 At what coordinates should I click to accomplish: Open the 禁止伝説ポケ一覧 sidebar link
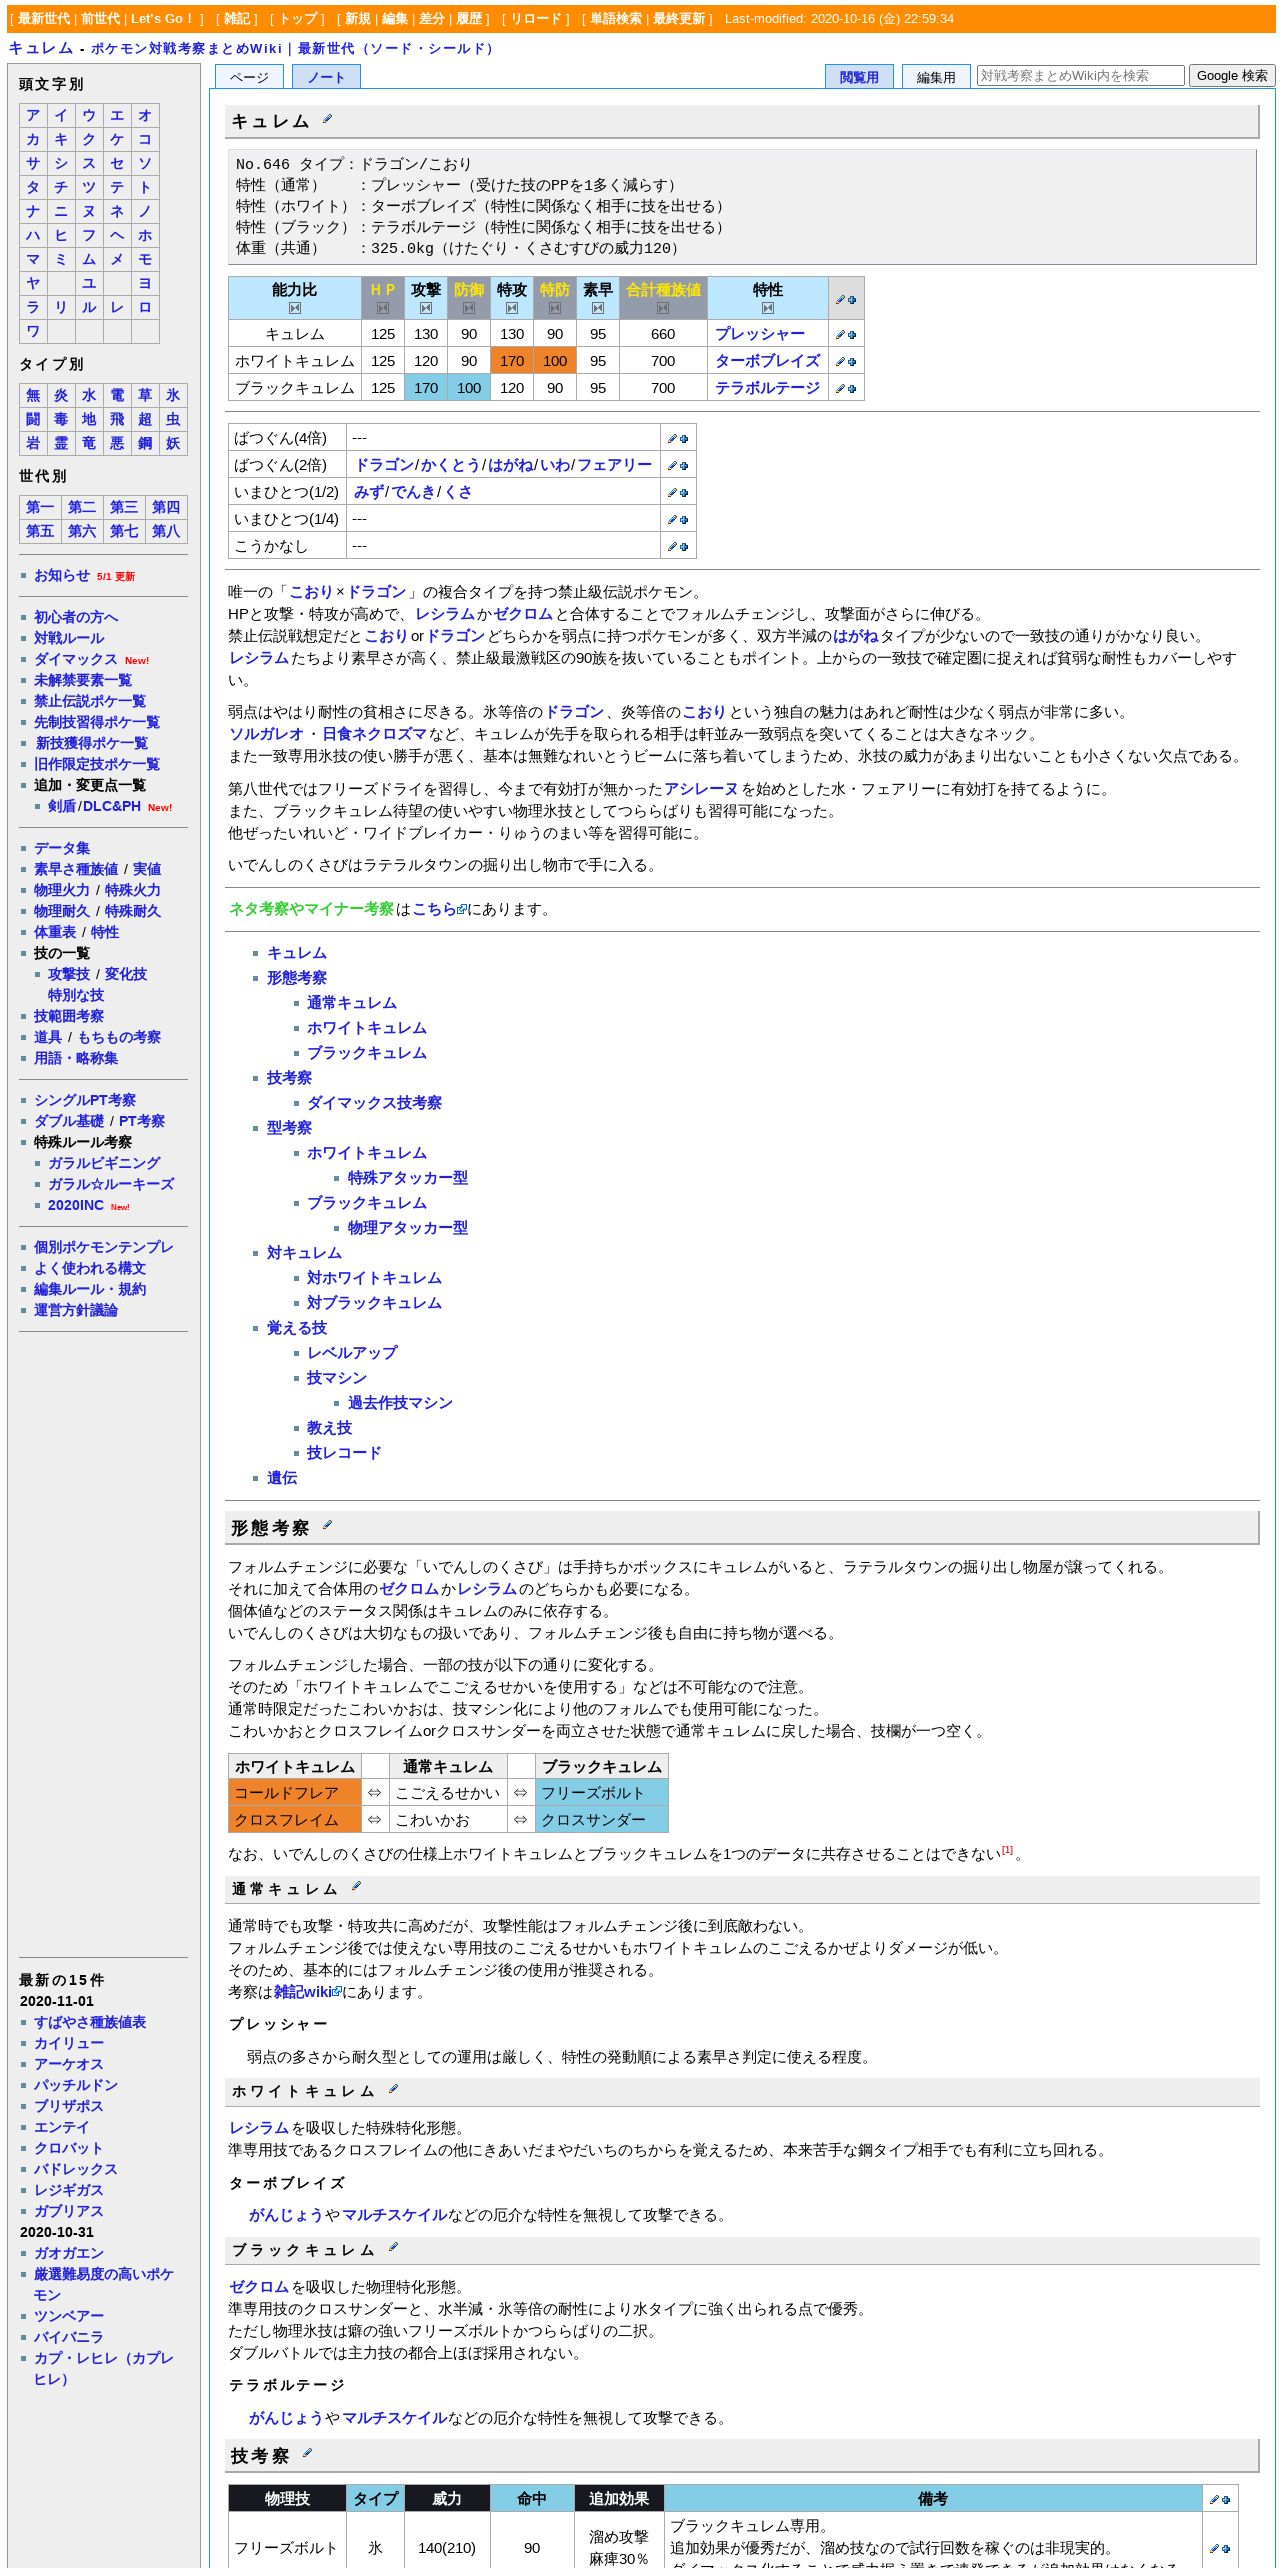[90, 702]
